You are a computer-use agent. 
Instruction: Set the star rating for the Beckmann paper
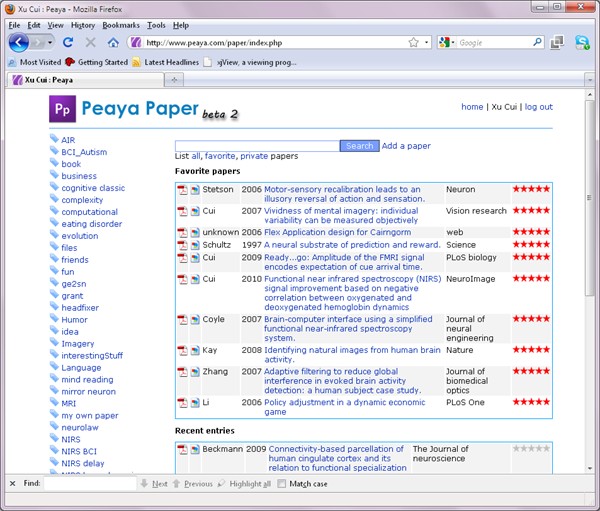click(531, 448)
